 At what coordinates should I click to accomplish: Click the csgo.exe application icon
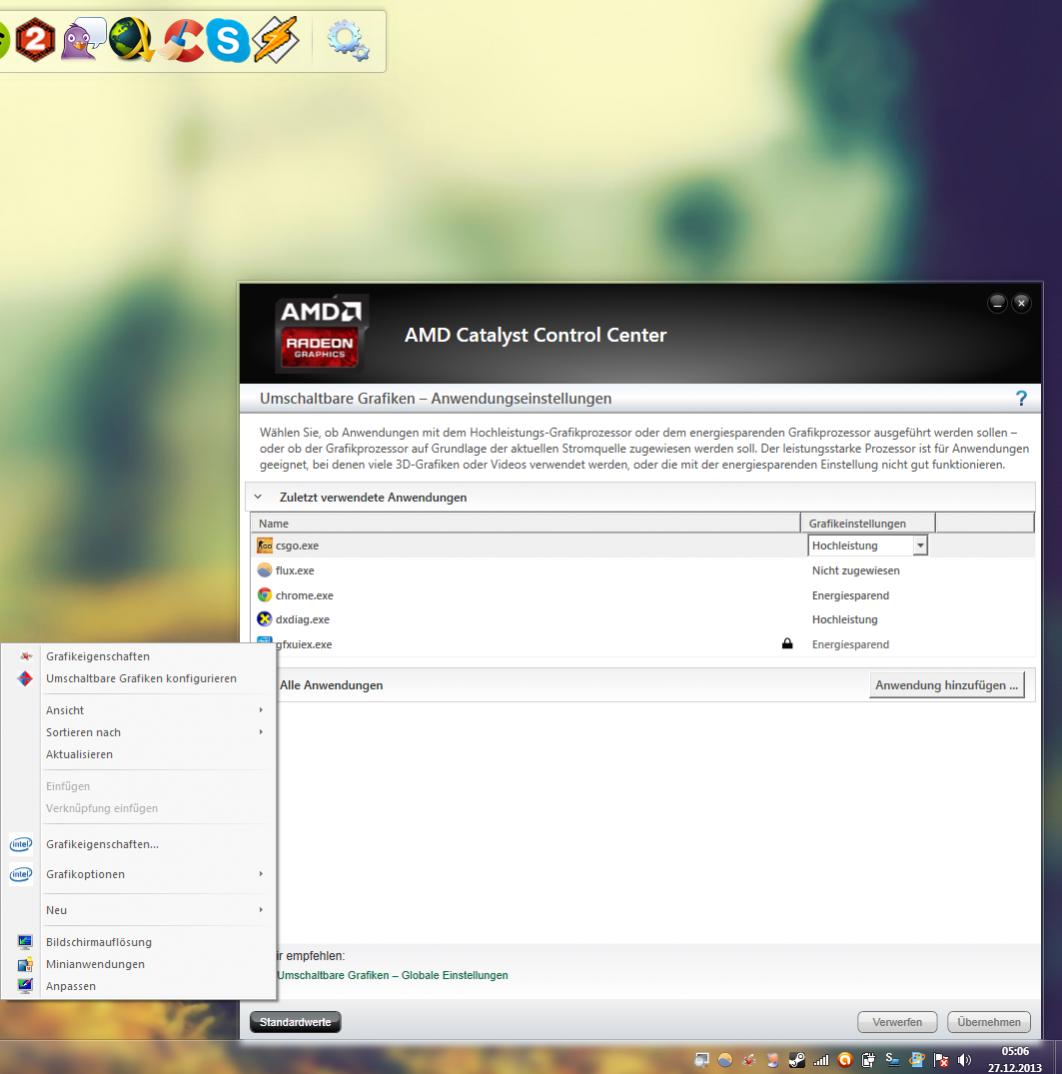pos(264,545)
